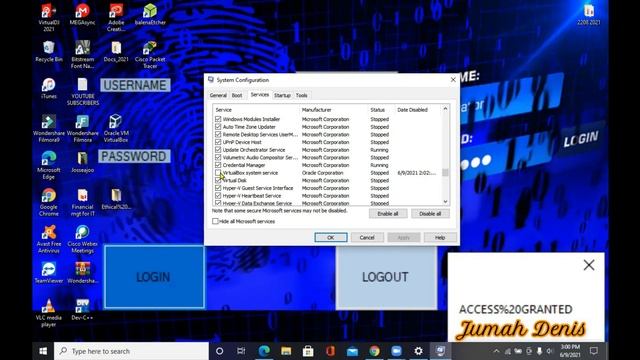Open MEGAsync desktop icon
Screen dimensions: 640x360
(x=82, y=15)
